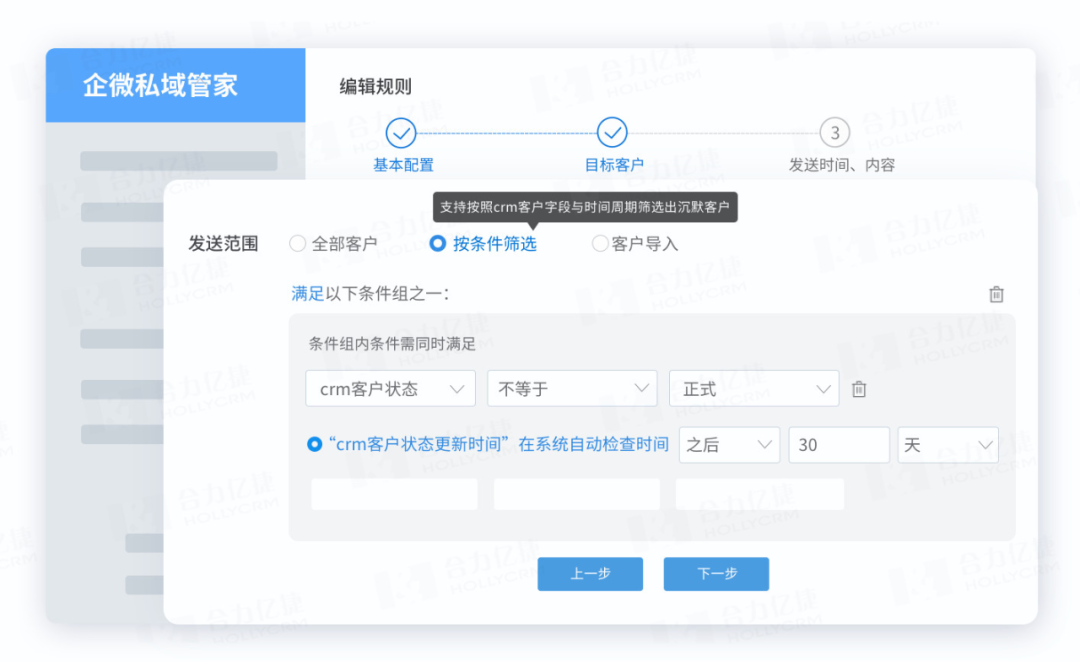Open the 正式 value dropdown
This screenshot has height=662, width=1080.
[x=753, y=389]
